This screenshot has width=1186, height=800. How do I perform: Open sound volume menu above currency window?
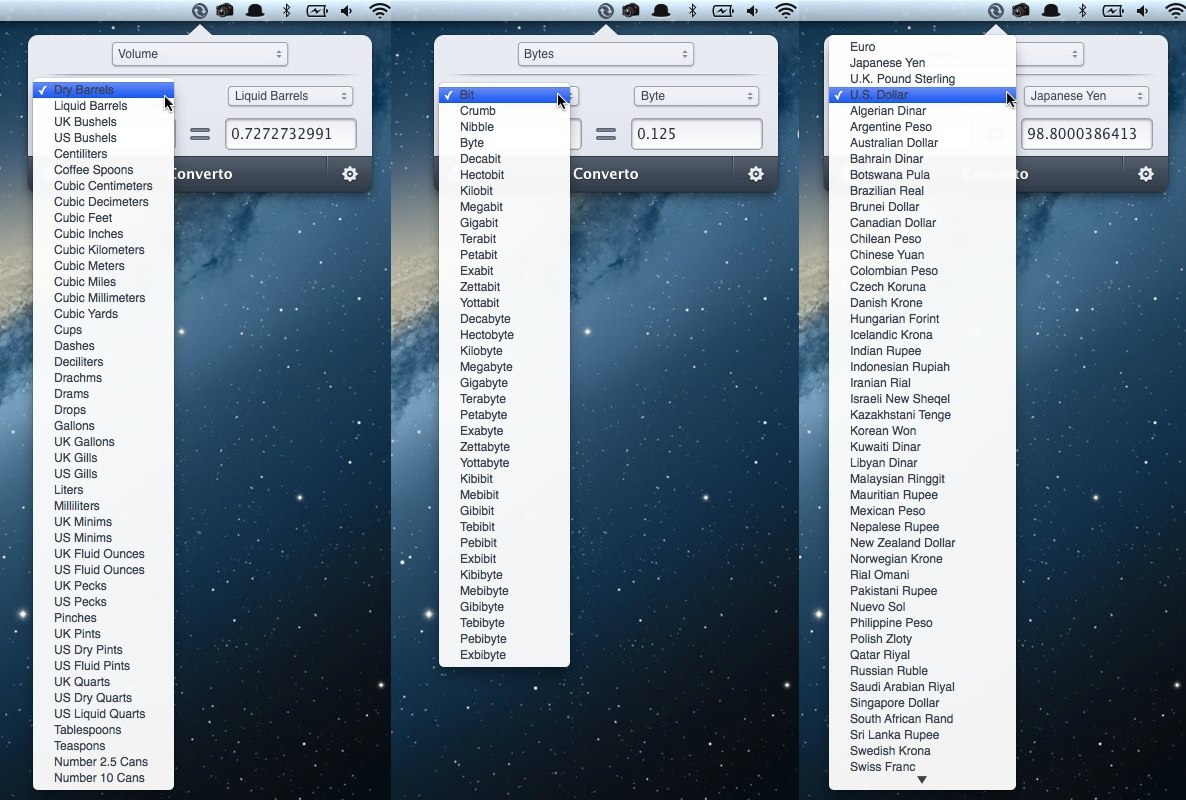[1142, 11]
